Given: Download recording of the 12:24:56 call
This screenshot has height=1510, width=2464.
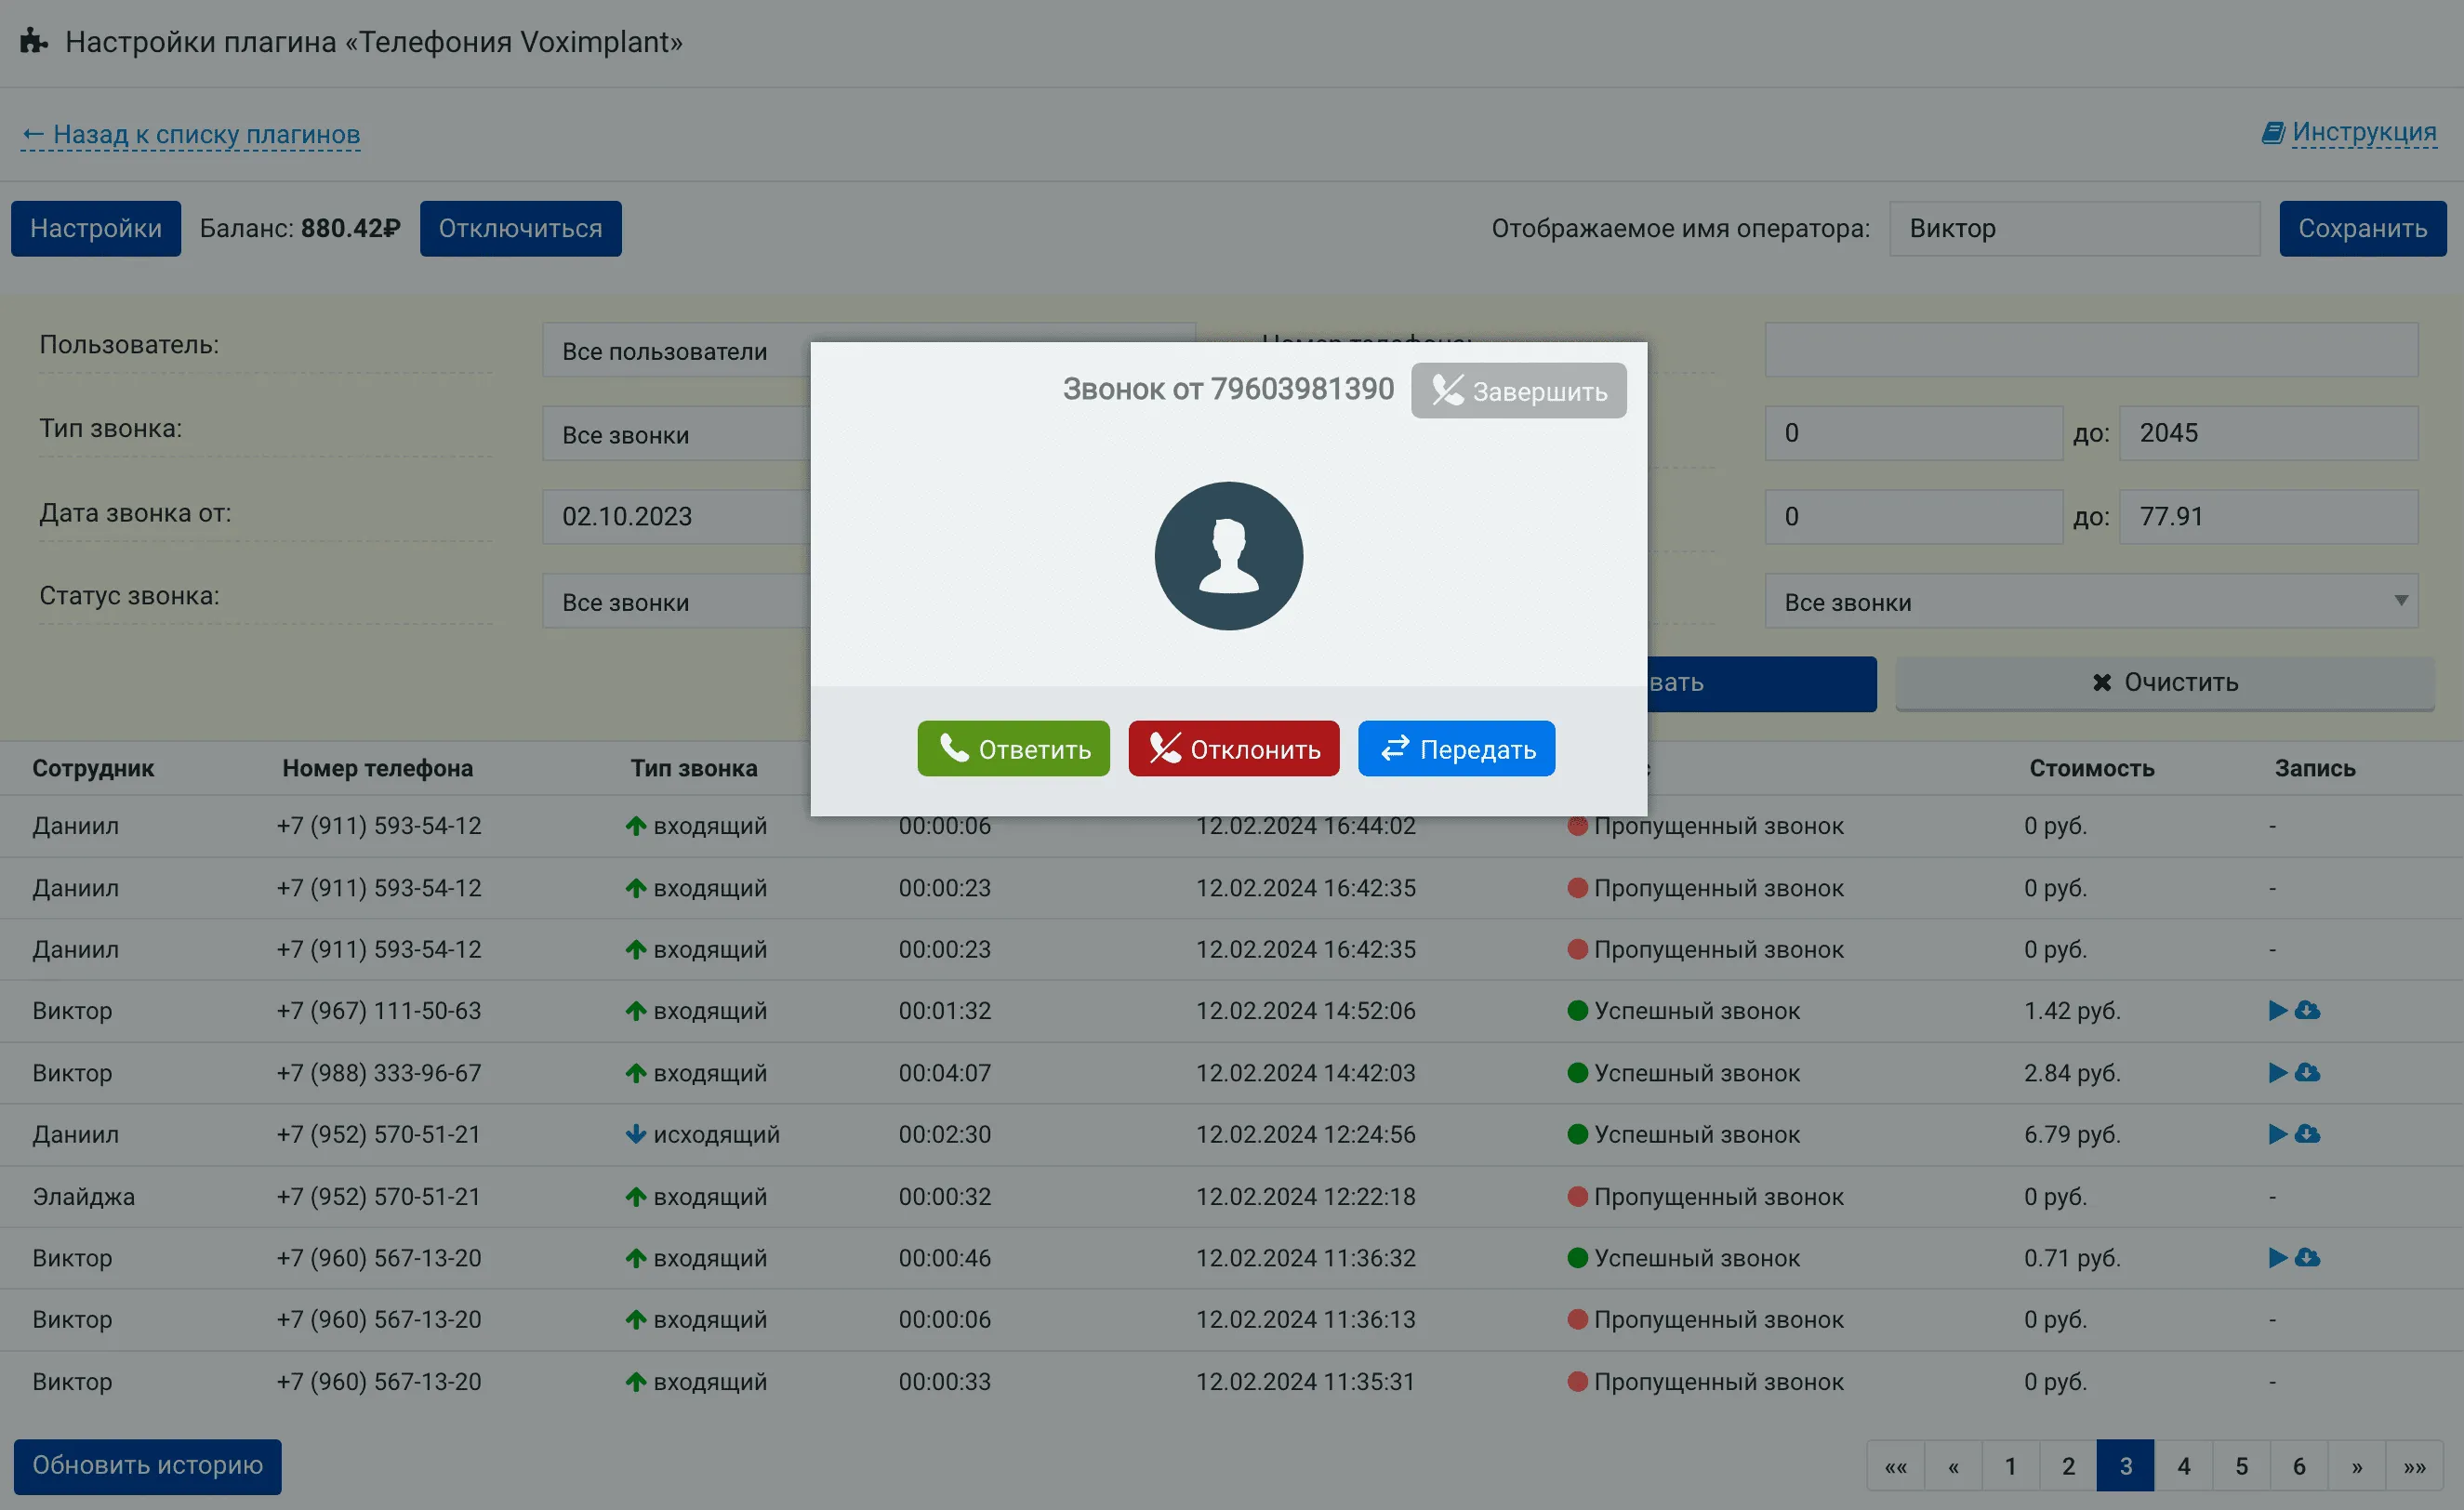Looking at the screenshot, I should 2307,1134.
